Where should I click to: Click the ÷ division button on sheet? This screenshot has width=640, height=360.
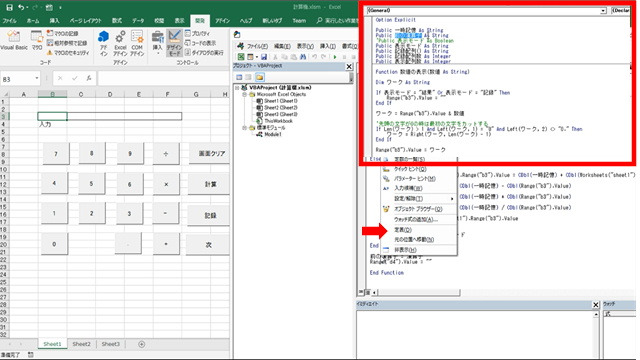coord(166,154)
